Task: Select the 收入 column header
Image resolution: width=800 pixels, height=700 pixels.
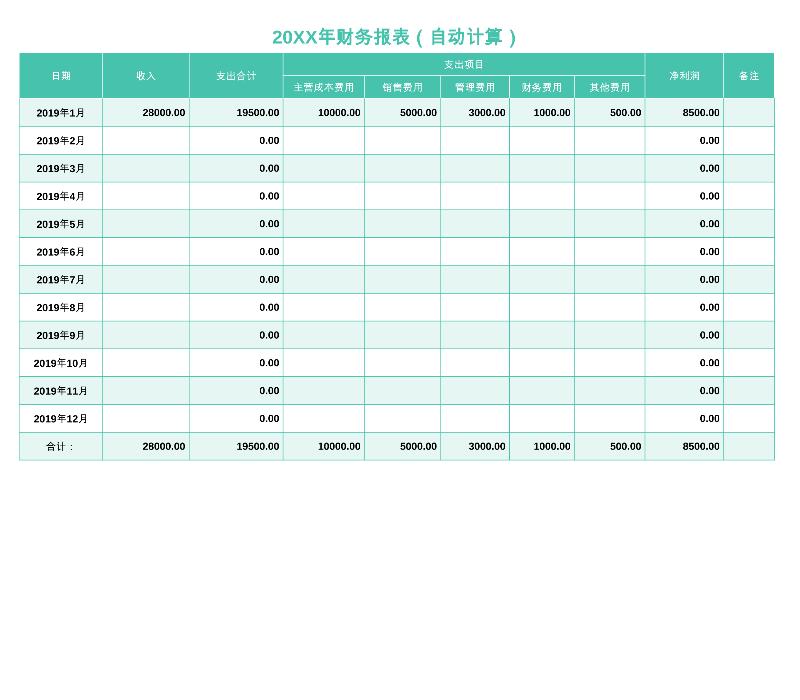Action: pyautogui.click(x=146, y=76)
